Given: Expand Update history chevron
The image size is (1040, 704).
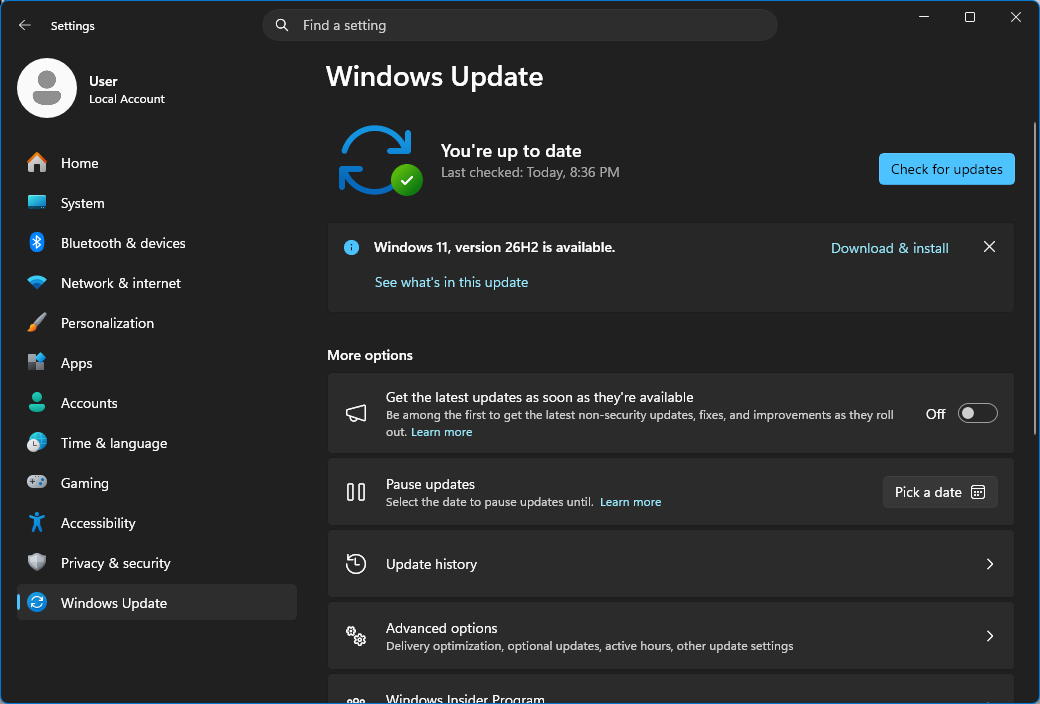Looking at the screenshot, I should pyautogui.click(x=990, y=564).
